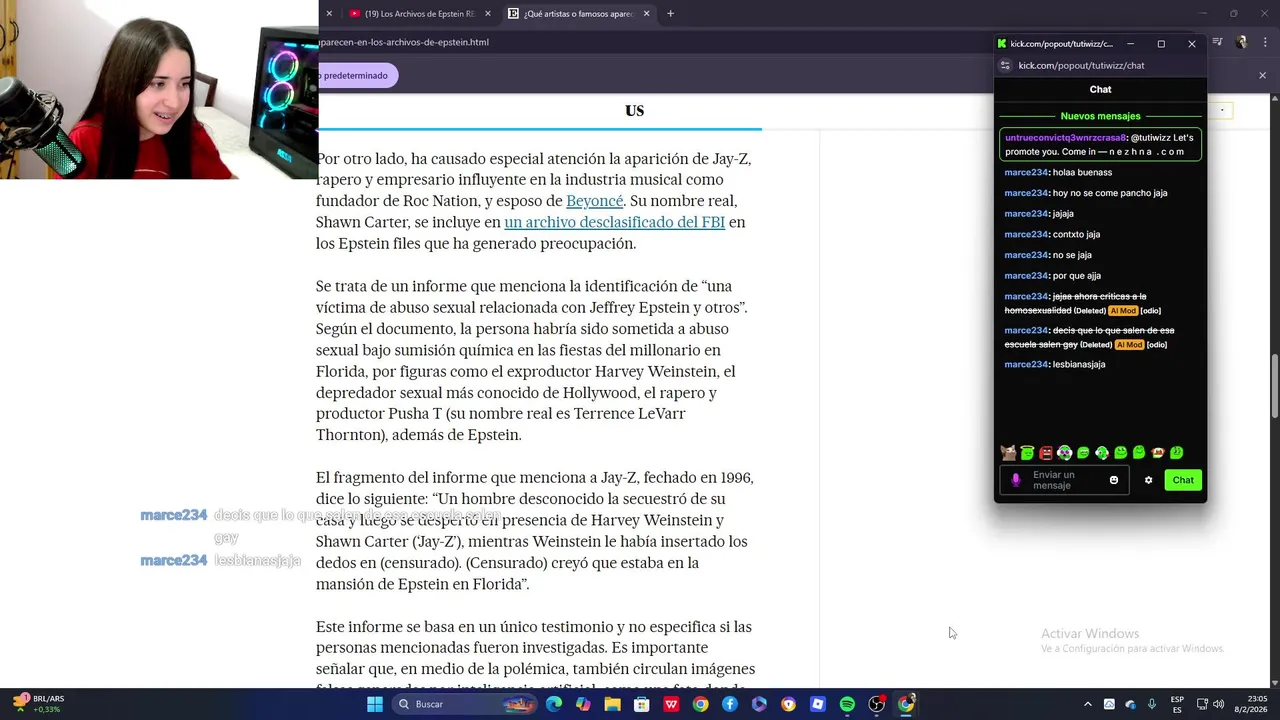The width and height of the screenshot is (1280, 720).
Task: Click the cat emote in Kick chat
Action: [1008, 453]
